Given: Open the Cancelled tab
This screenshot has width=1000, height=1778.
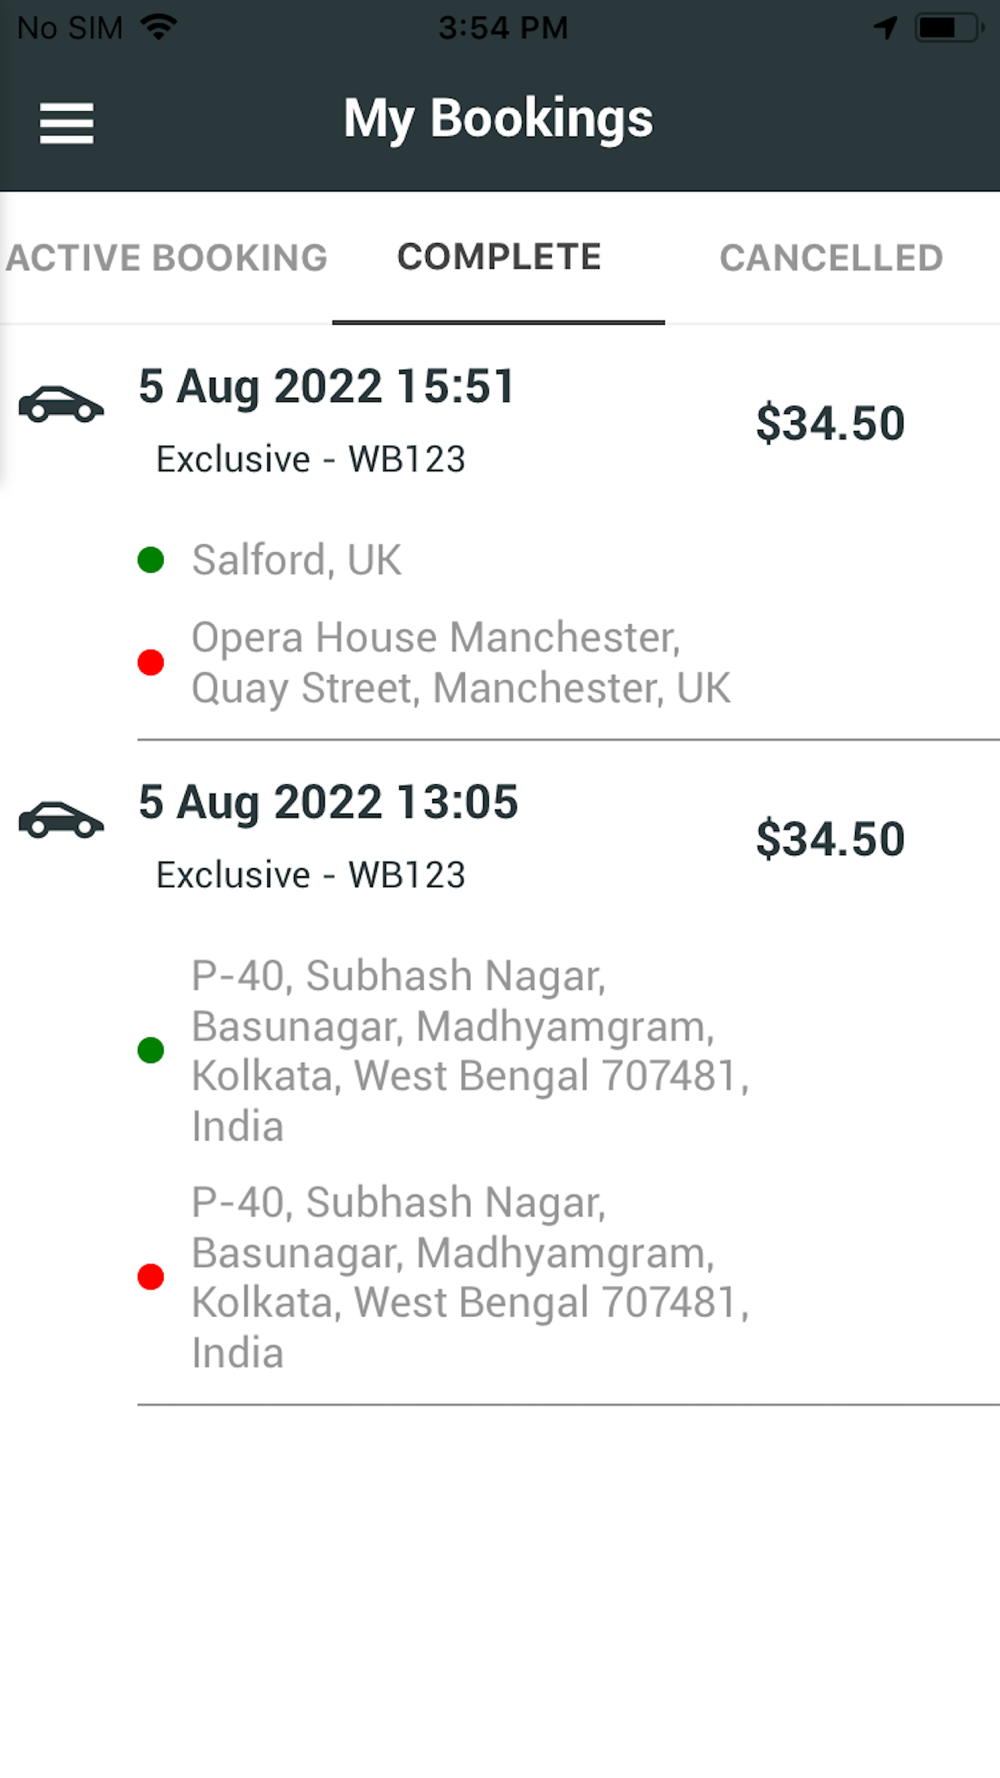Looking at the screenshot, I should pos(831,258).
